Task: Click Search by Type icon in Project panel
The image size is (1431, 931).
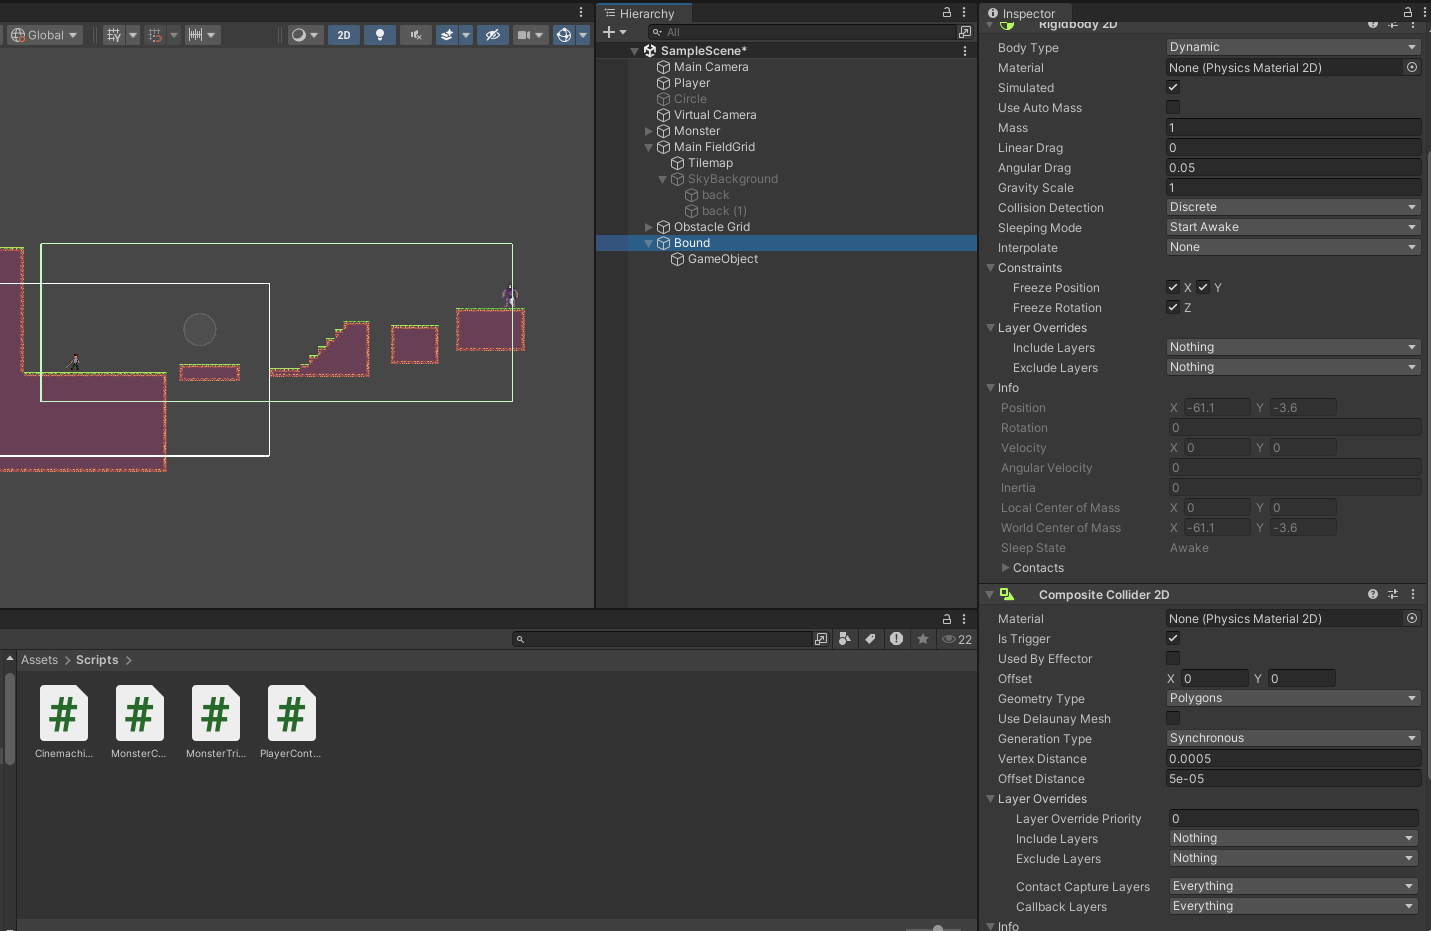Action: [845, 639]
